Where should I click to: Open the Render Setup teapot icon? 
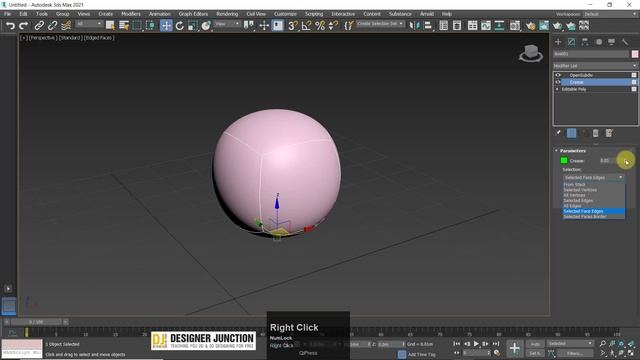[x=530, y=26]
